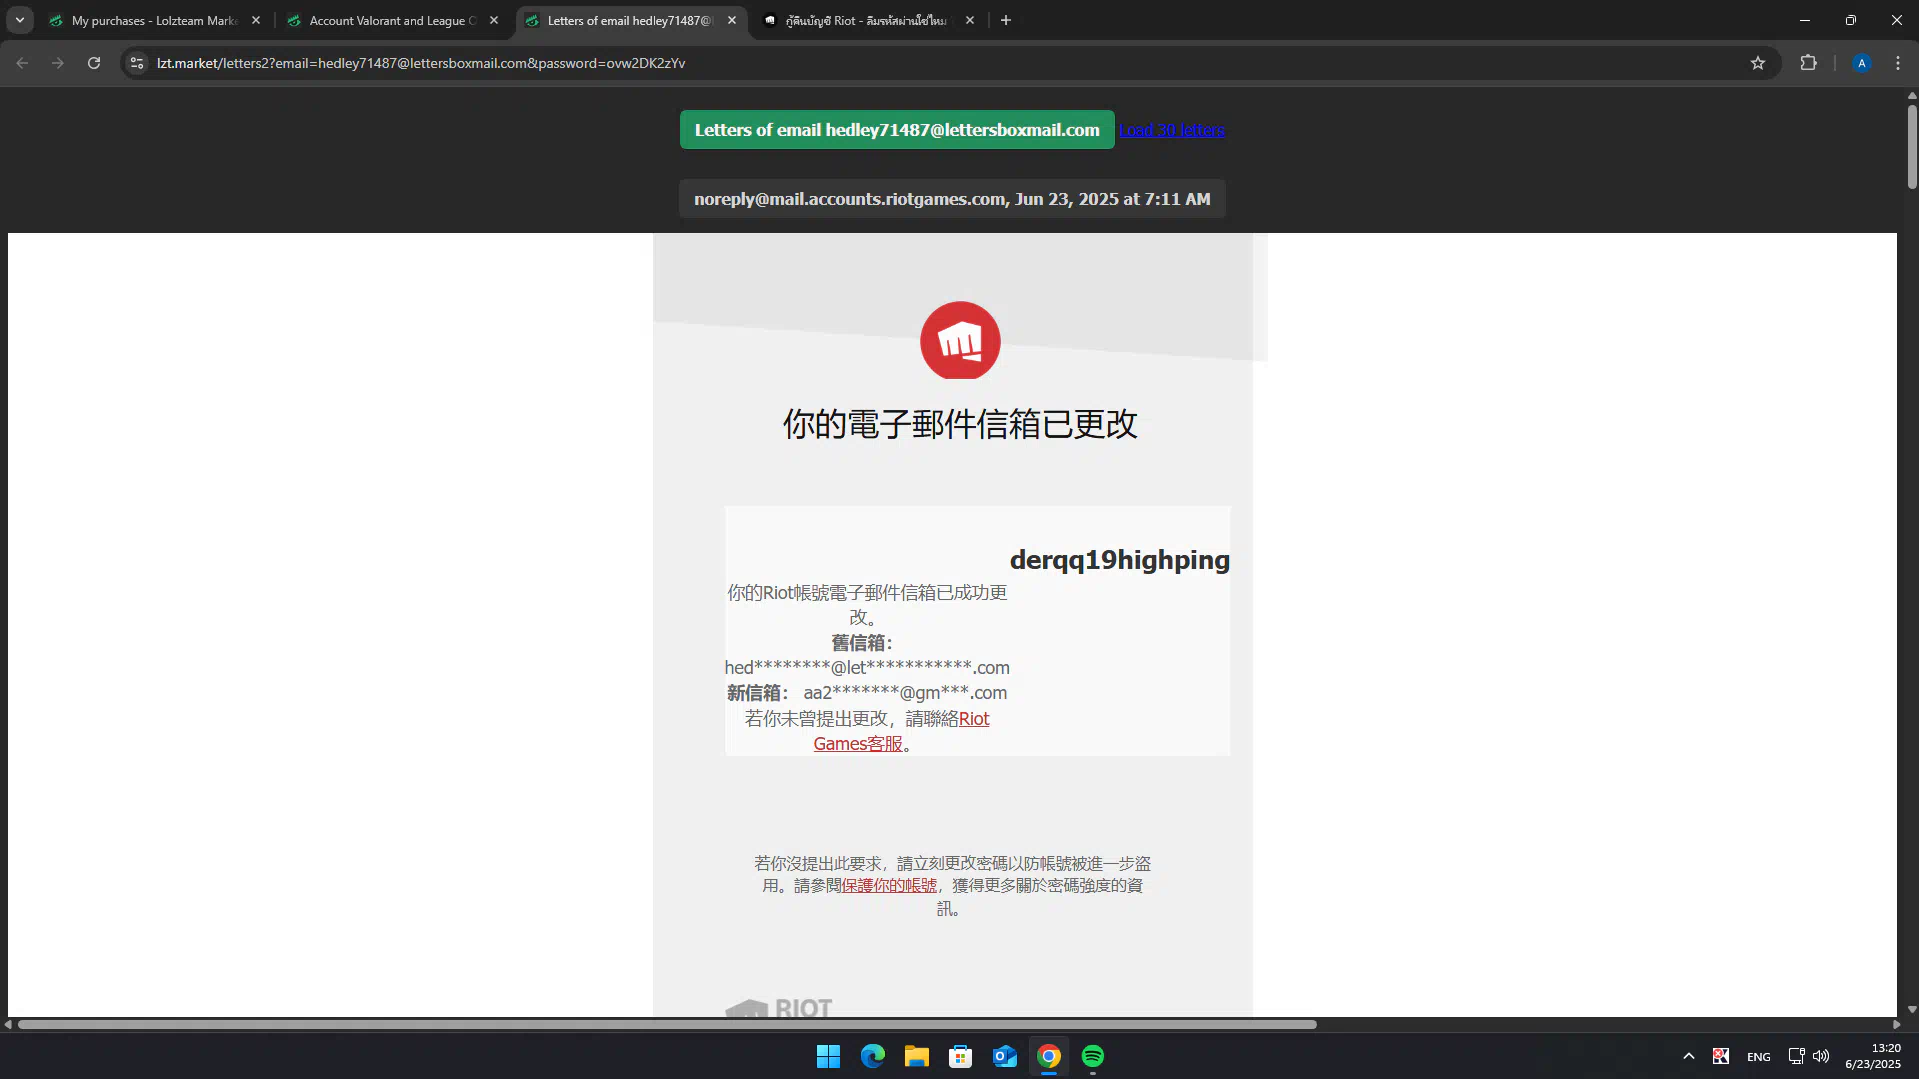Image resolution: width=1919 pixels, height=1079 pixels.
Task: Go back to previous page
Action: [x=22, y=63]
